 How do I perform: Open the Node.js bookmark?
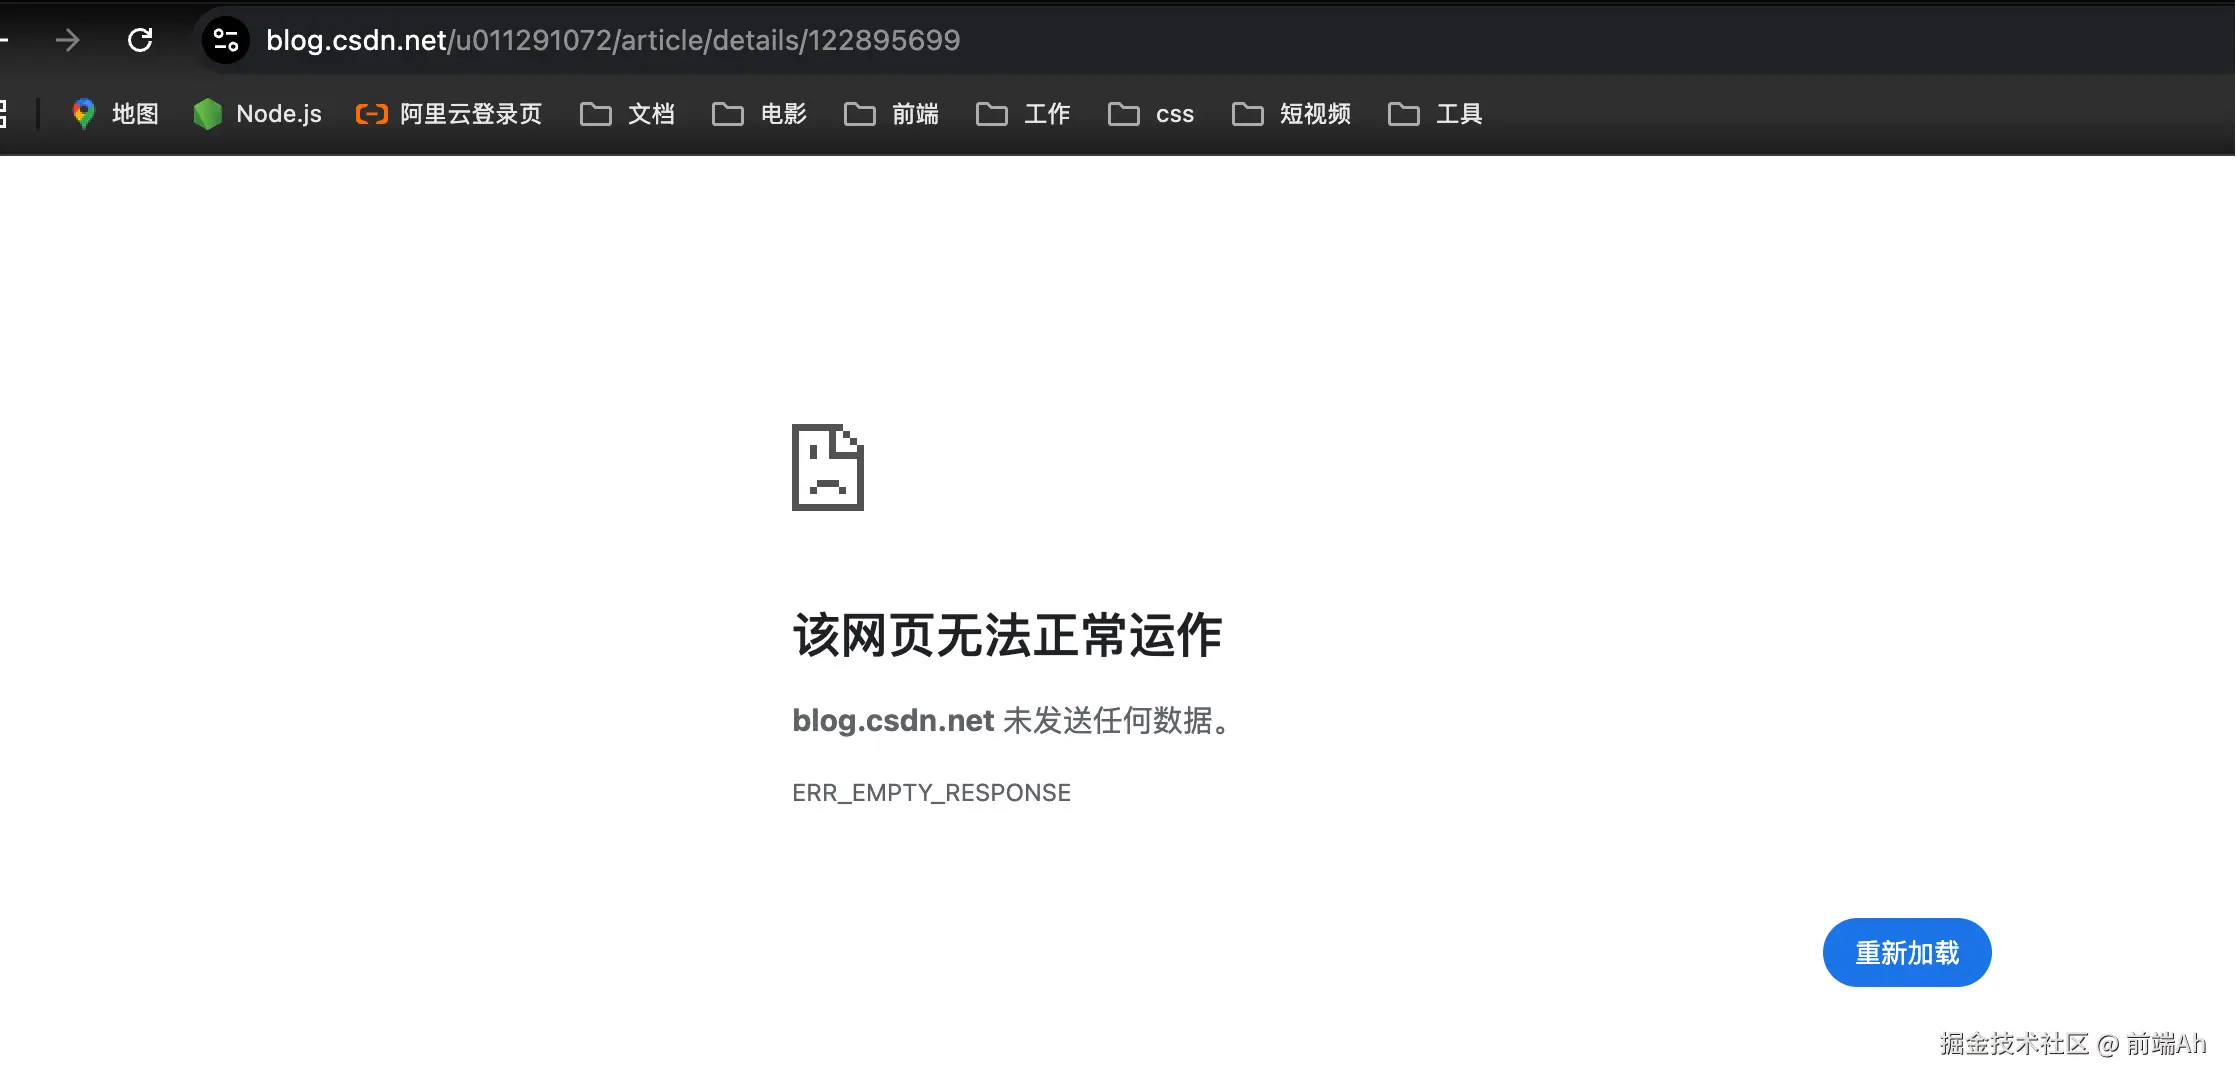[278, 113]
